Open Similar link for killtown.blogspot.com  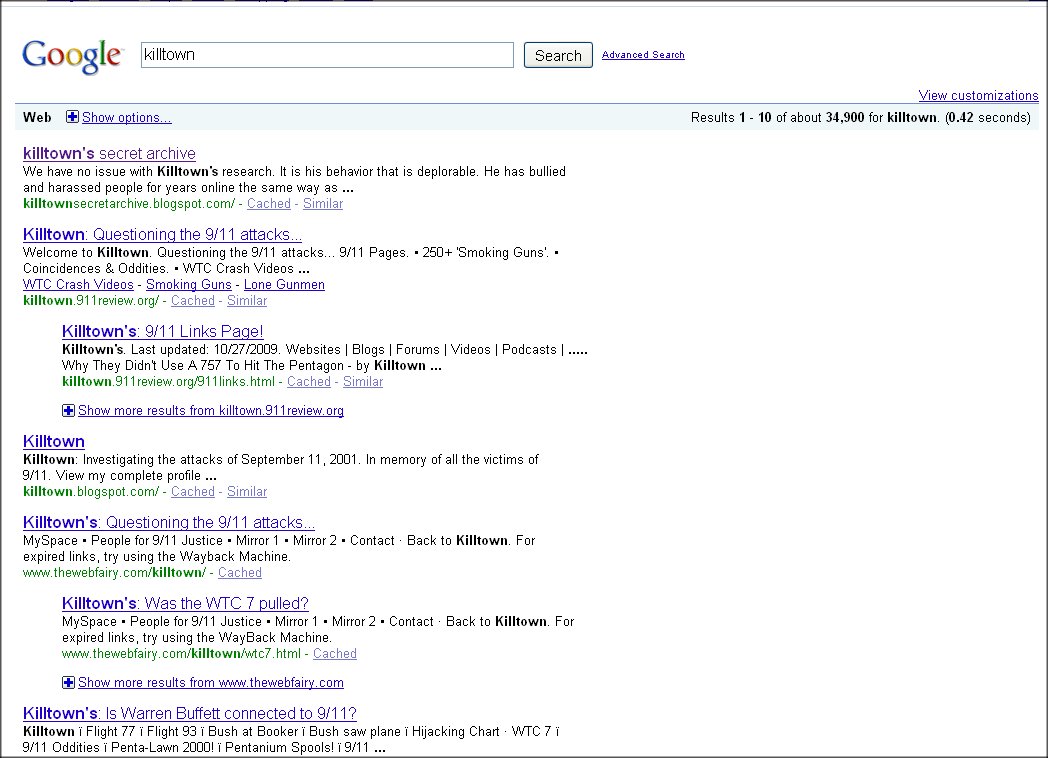247,492
